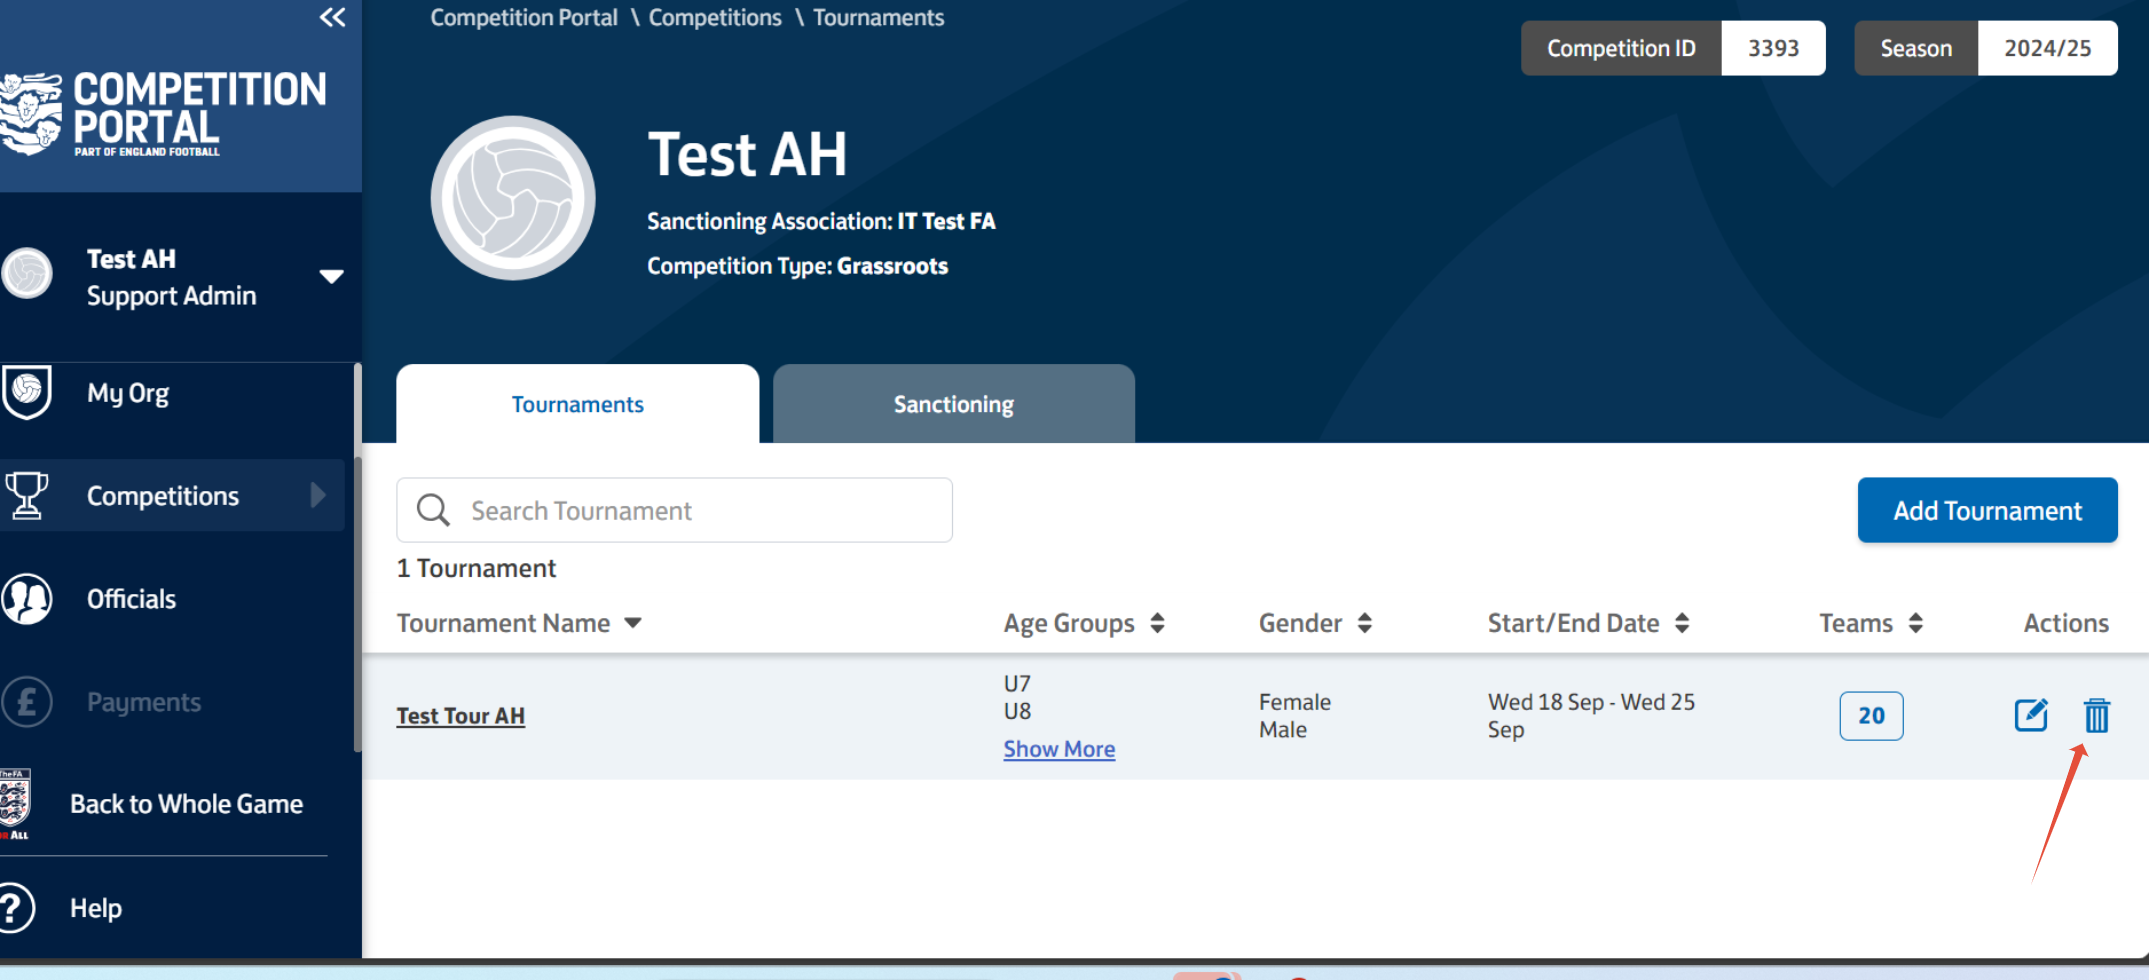The image size is (2149, 980).
Task: Switch to the Tournaments tab
Action: [578, 404]
